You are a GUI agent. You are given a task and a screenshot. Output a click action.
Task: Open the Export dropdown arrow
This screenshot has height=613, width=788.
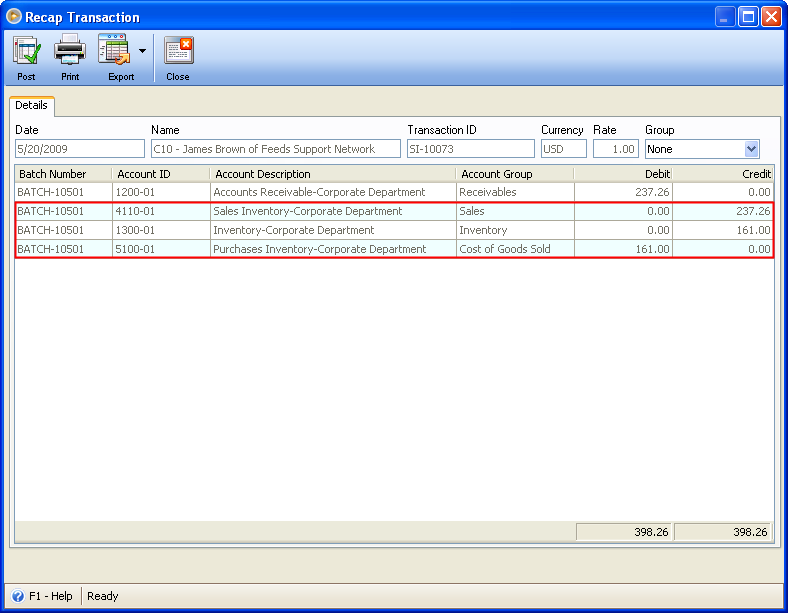tap(142, 51)
